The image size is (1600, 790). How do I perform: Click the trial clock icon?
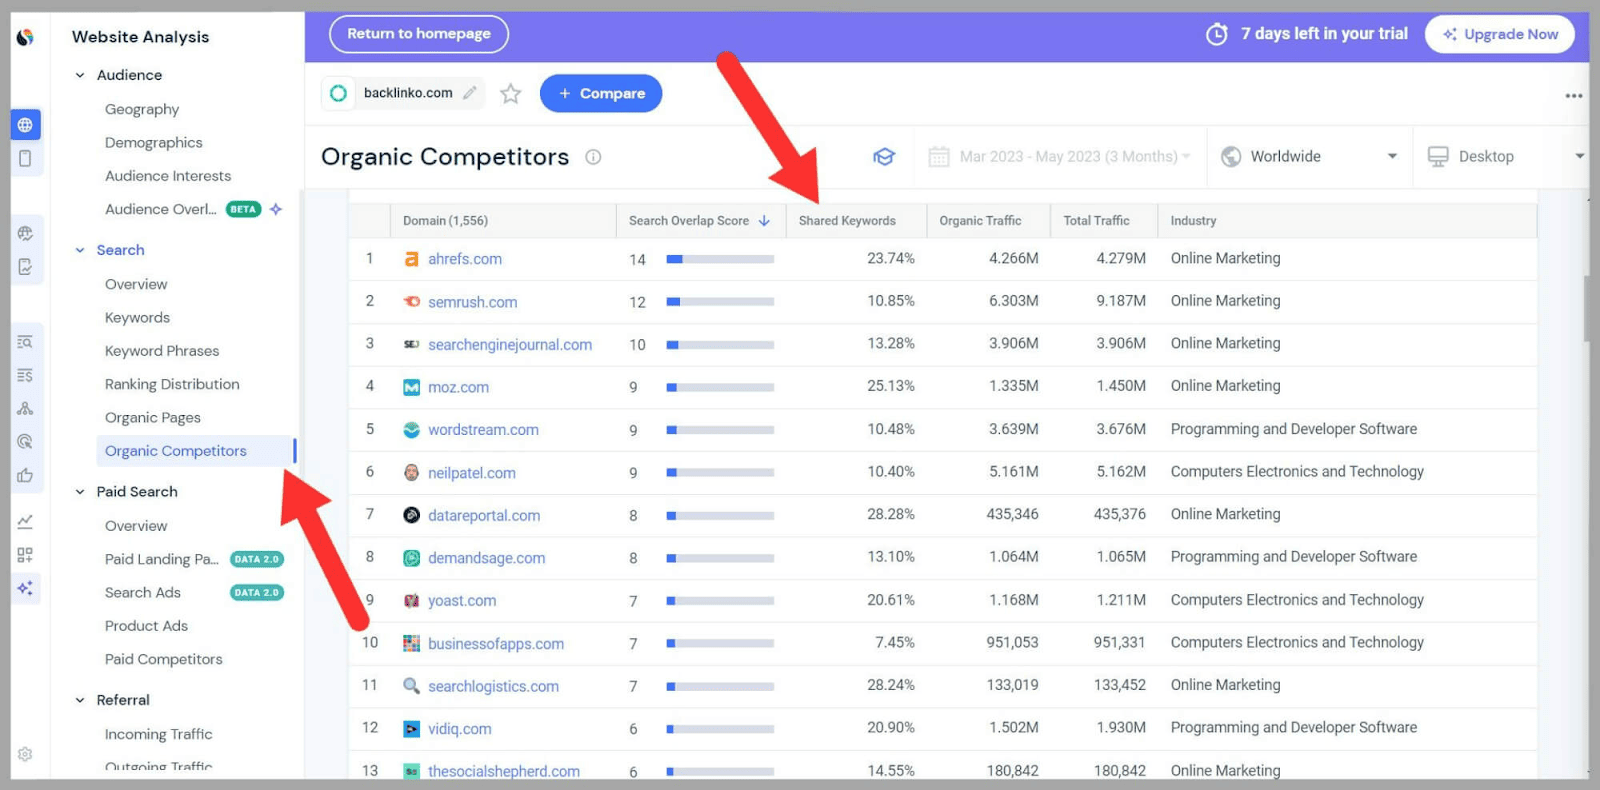1217,34
